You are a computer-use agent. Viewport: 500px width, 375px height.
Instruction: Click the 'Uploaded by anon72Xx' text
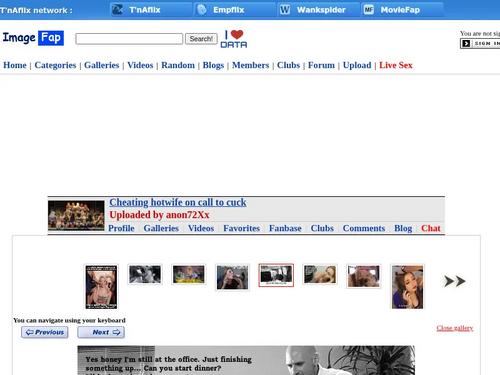159,215
